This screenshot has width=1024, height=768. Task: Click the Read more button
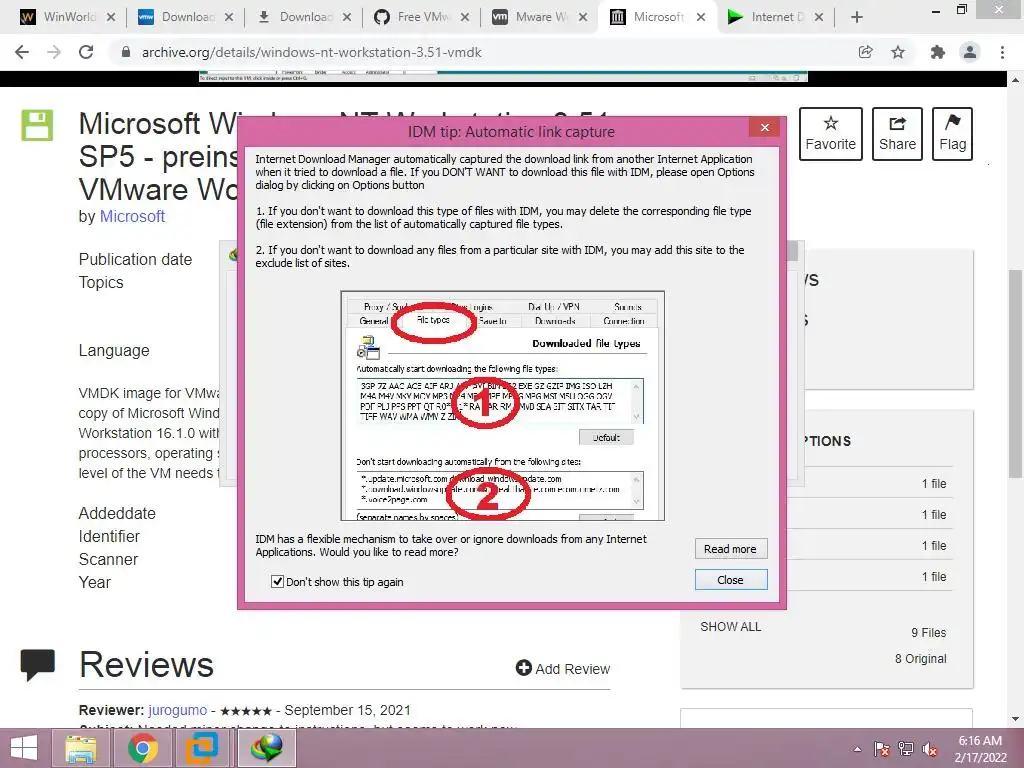pos(730,549)
